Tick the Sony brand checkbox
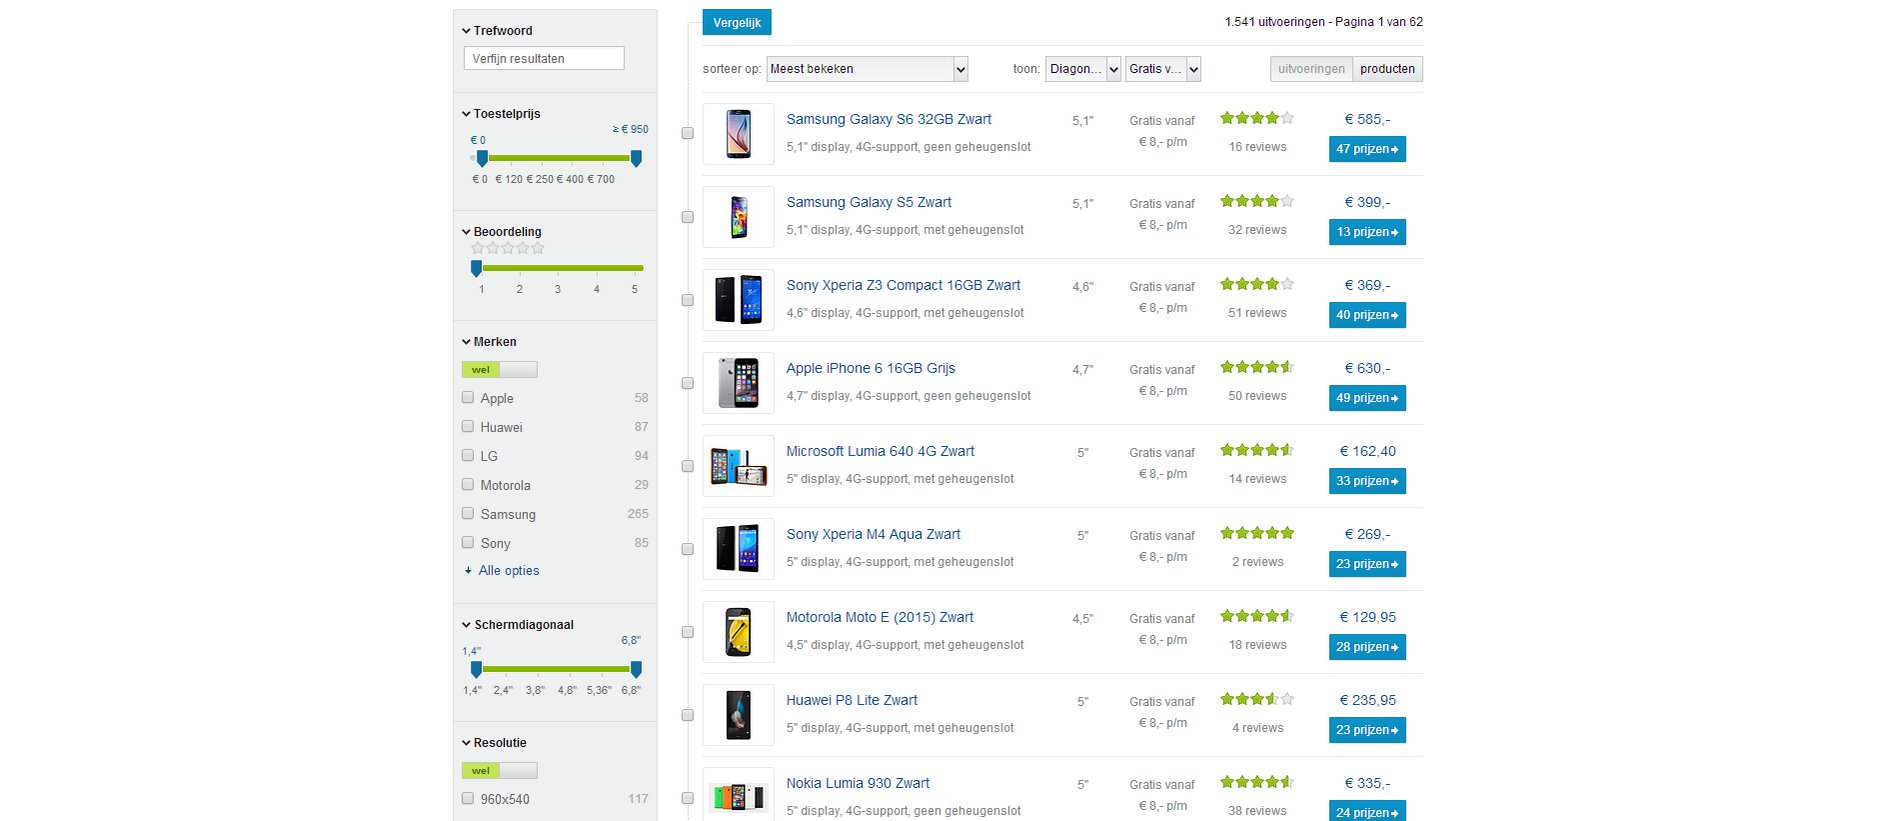Screen dimensions: 1879x821 (x=467, y=542)
